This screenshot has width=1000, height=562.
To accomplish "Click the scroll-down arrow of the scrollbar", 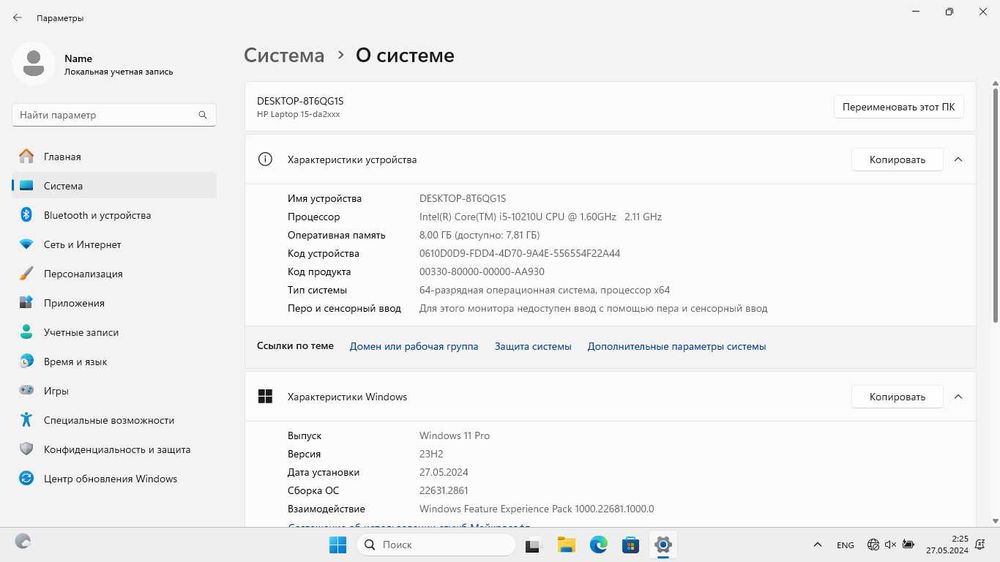I will click(995, 521).
